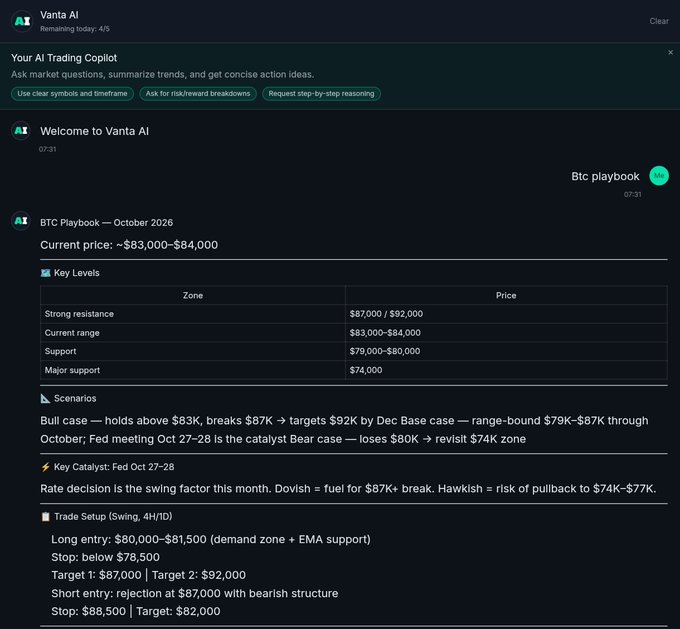Click the 'Bull case — holds above $83K' paragraph
This screenshot has height=629, width=680.
(x=344, y=429)
